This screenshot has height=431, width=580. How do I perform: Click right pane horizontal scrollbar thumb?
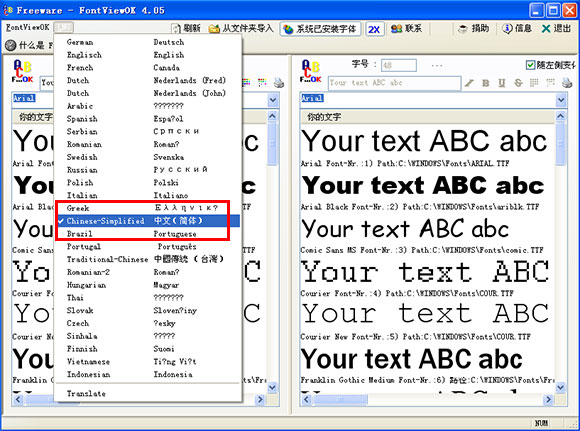click(x=340, y=400)
